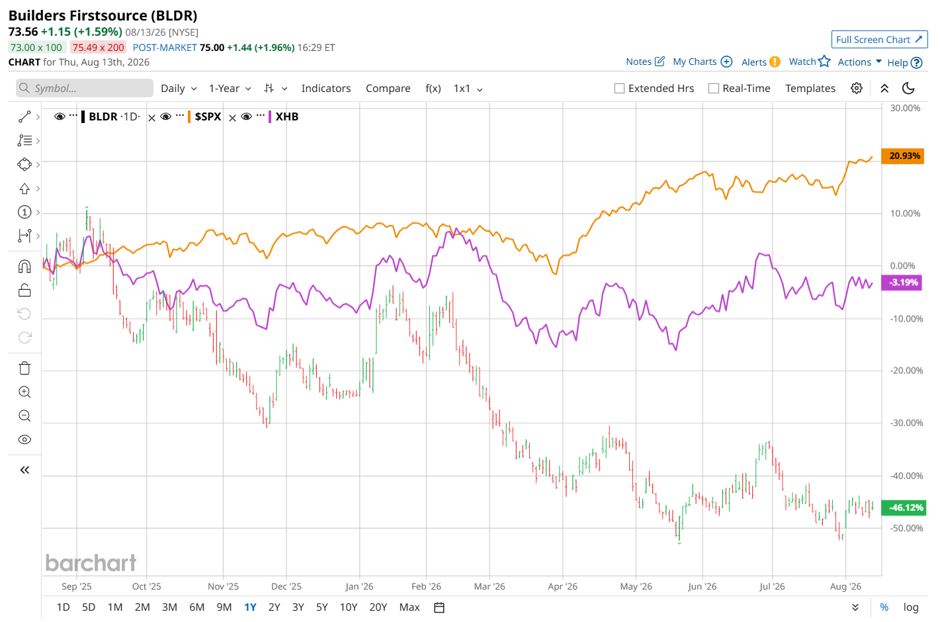Zoom out on the chart
940x622 pixels.
[25, 416]
